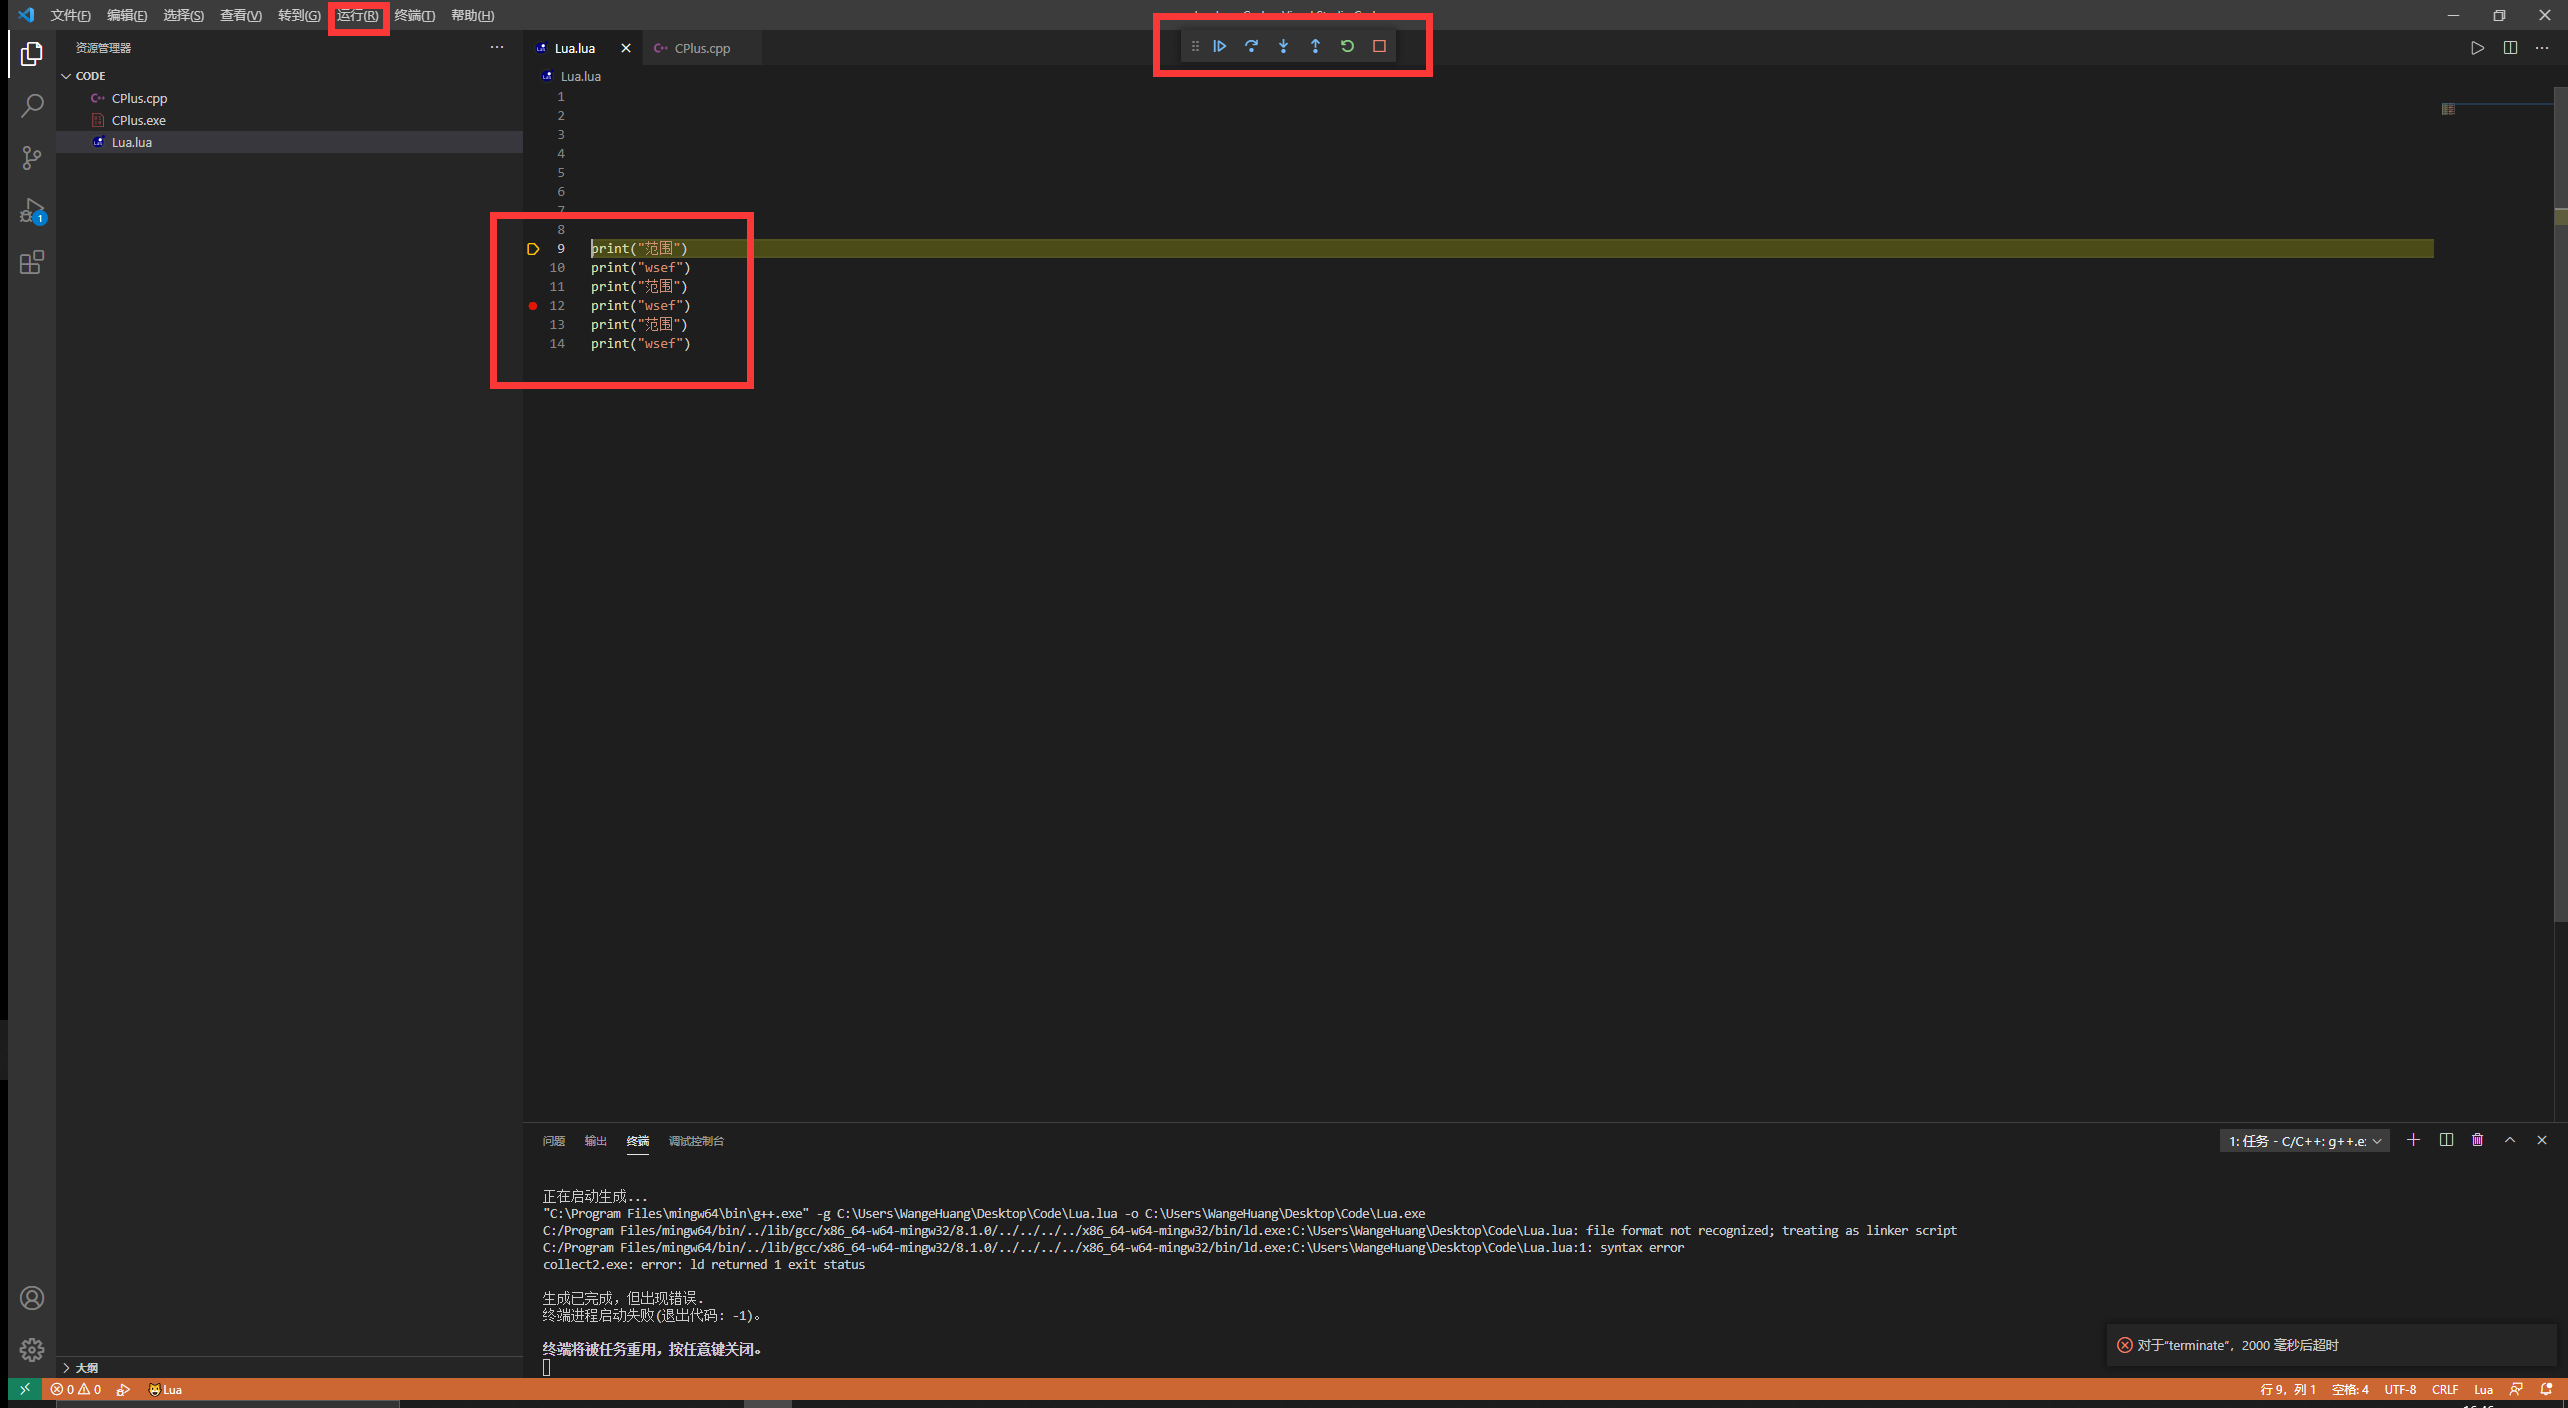Open the Extensions sidebar view
Image resolution: width=2568 pixels, height=1408 pixels.
[x=32, y=263]
